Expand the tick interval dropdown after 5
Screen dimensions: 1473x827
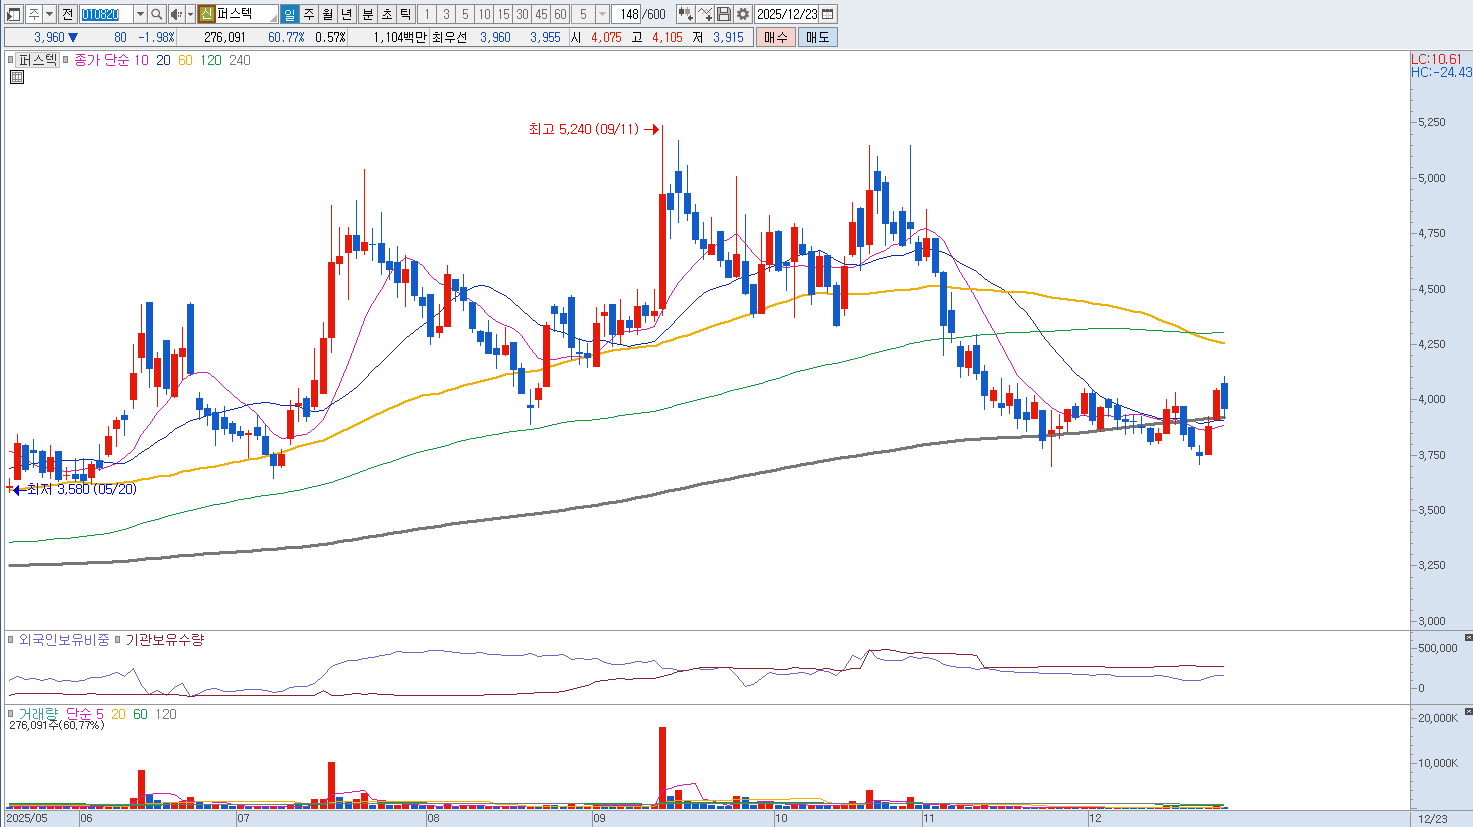coord(602,14)
